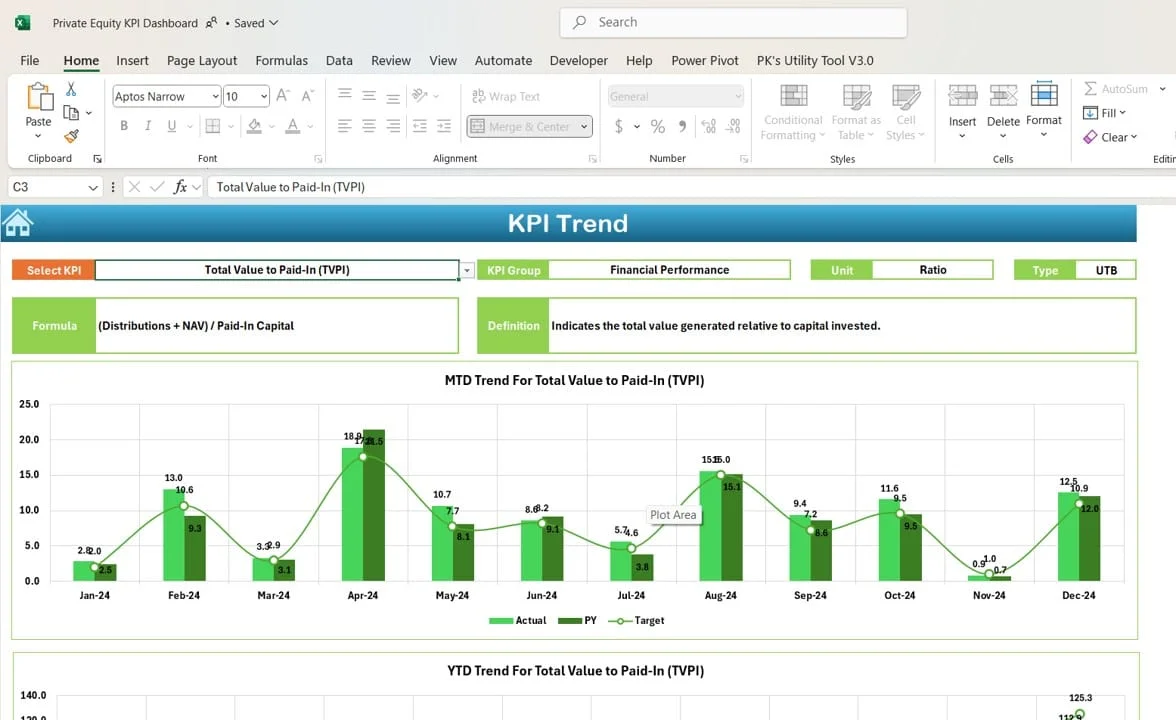Viewport: 1176px width, 720px height.
Task: Toggle Underline formatting
Action: click(x=172, y=126)
